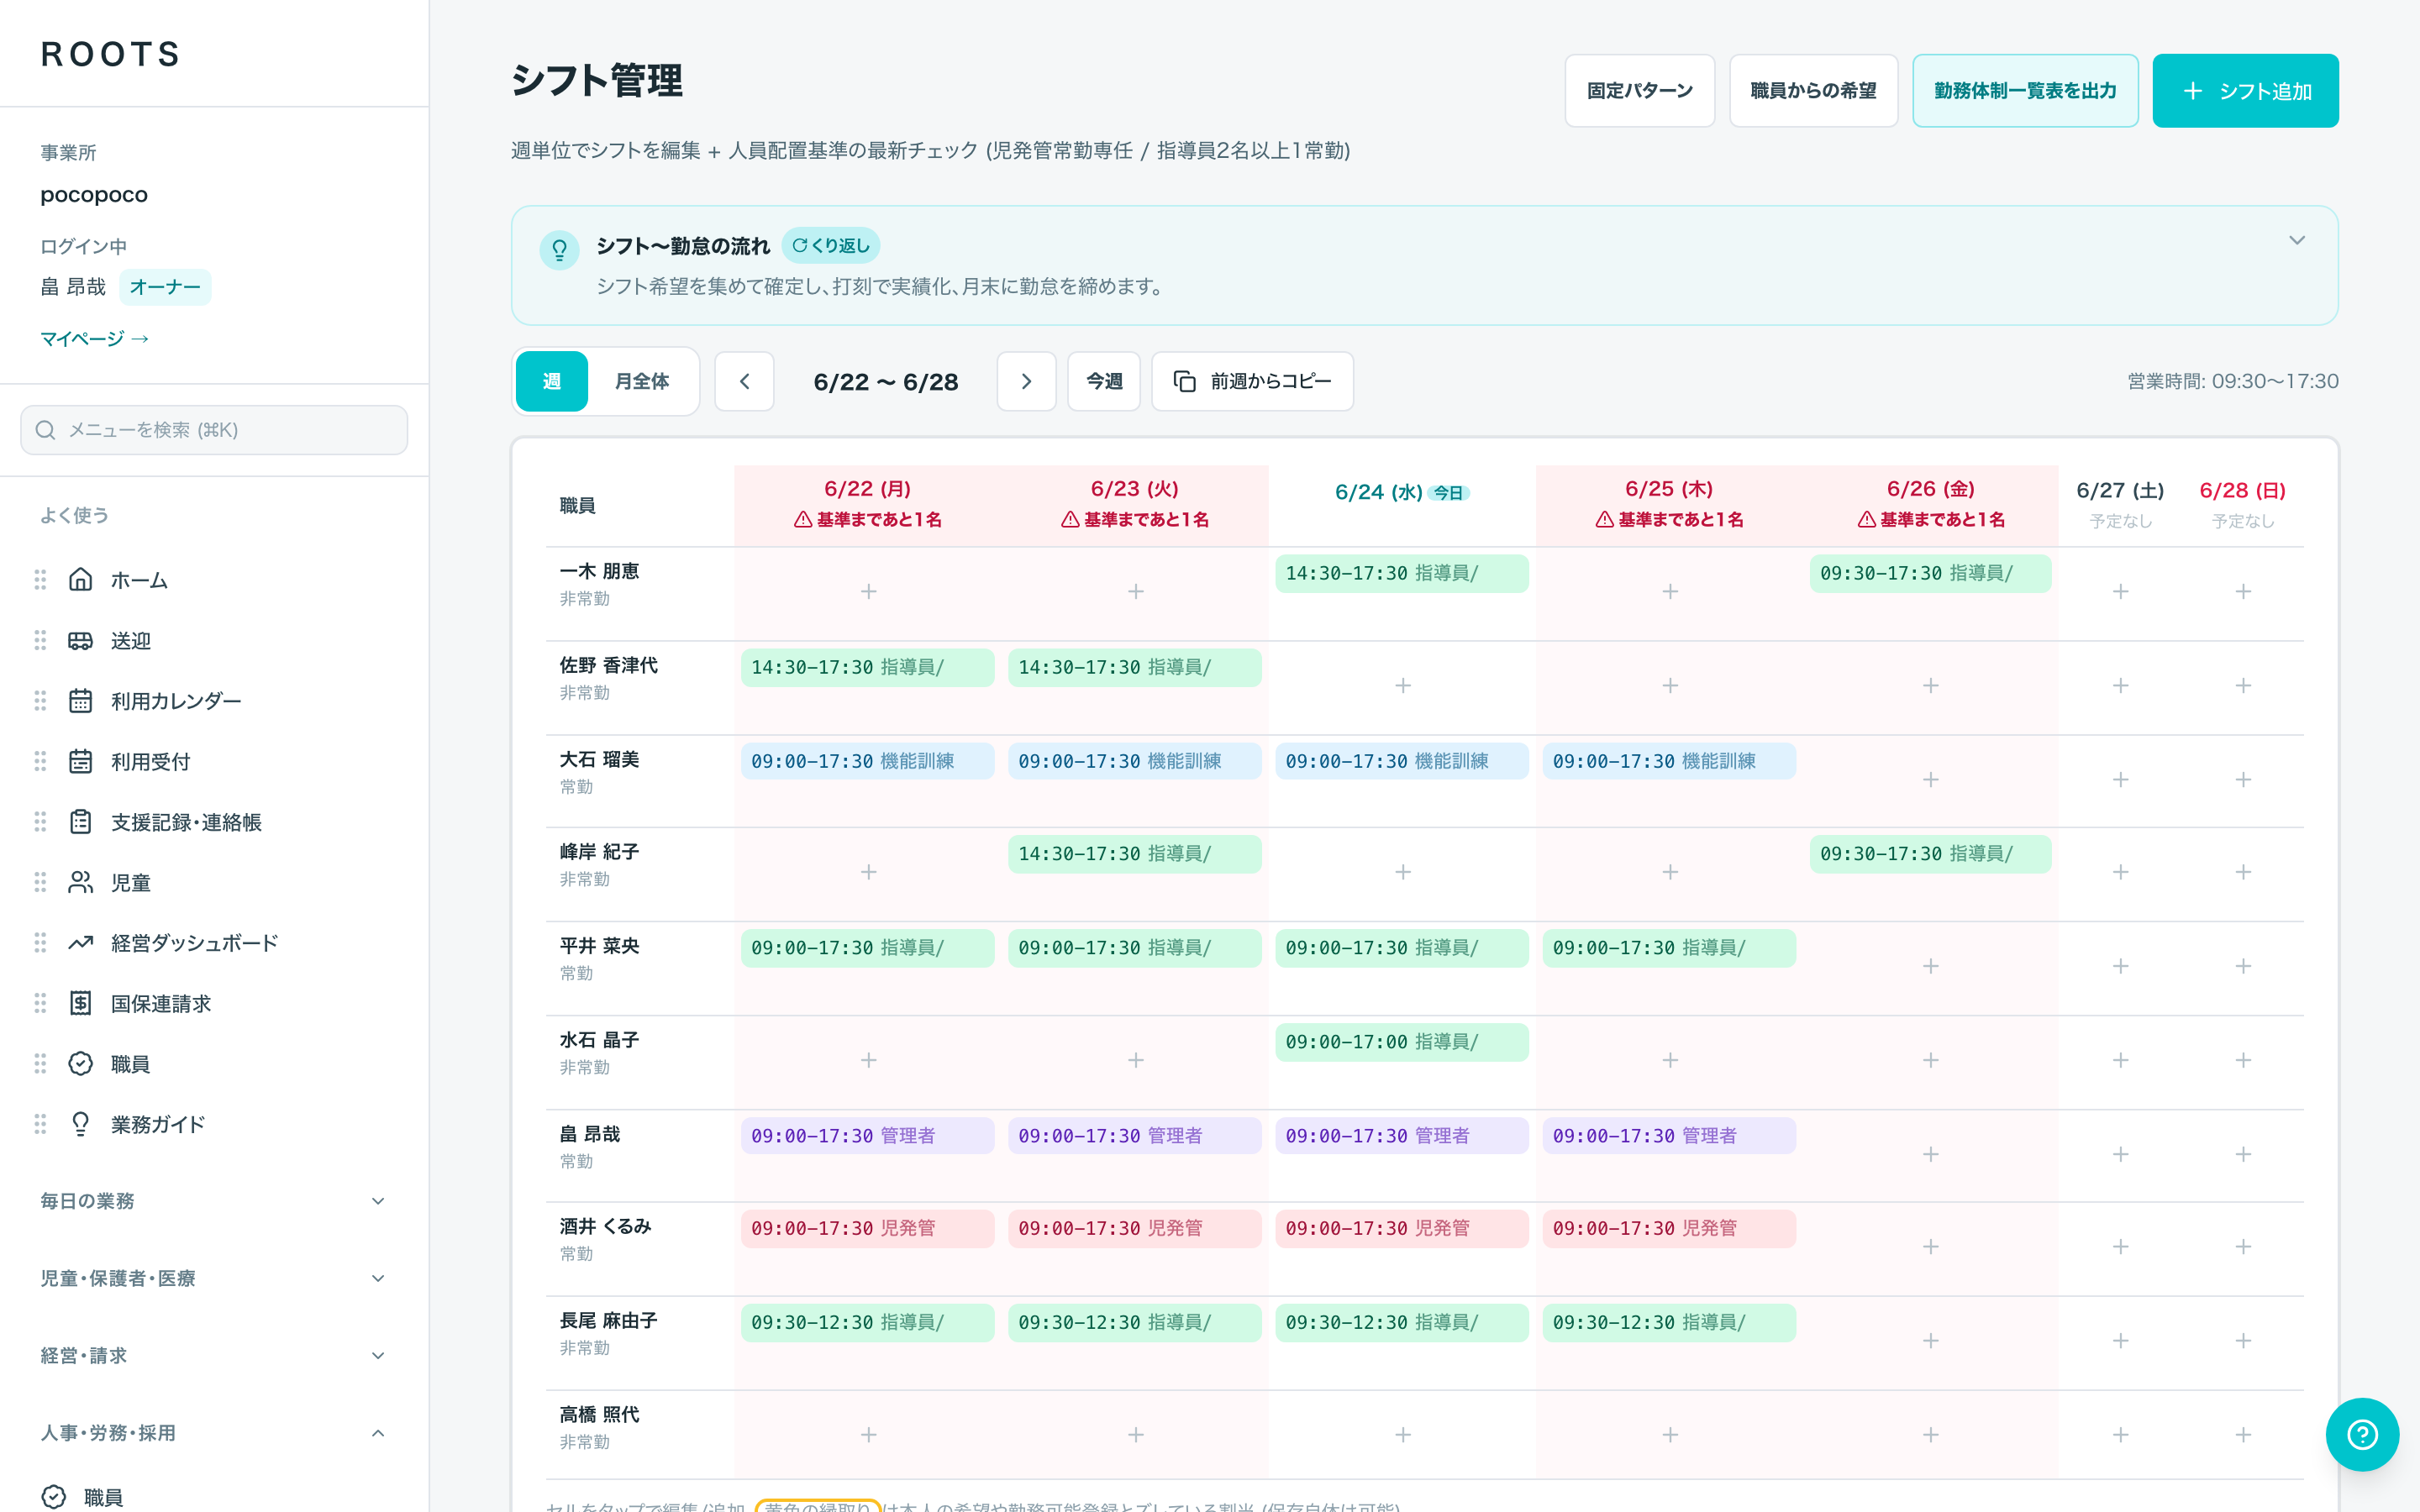
Task: Open 職員からの希望
Action: (x=1813, y=91)
